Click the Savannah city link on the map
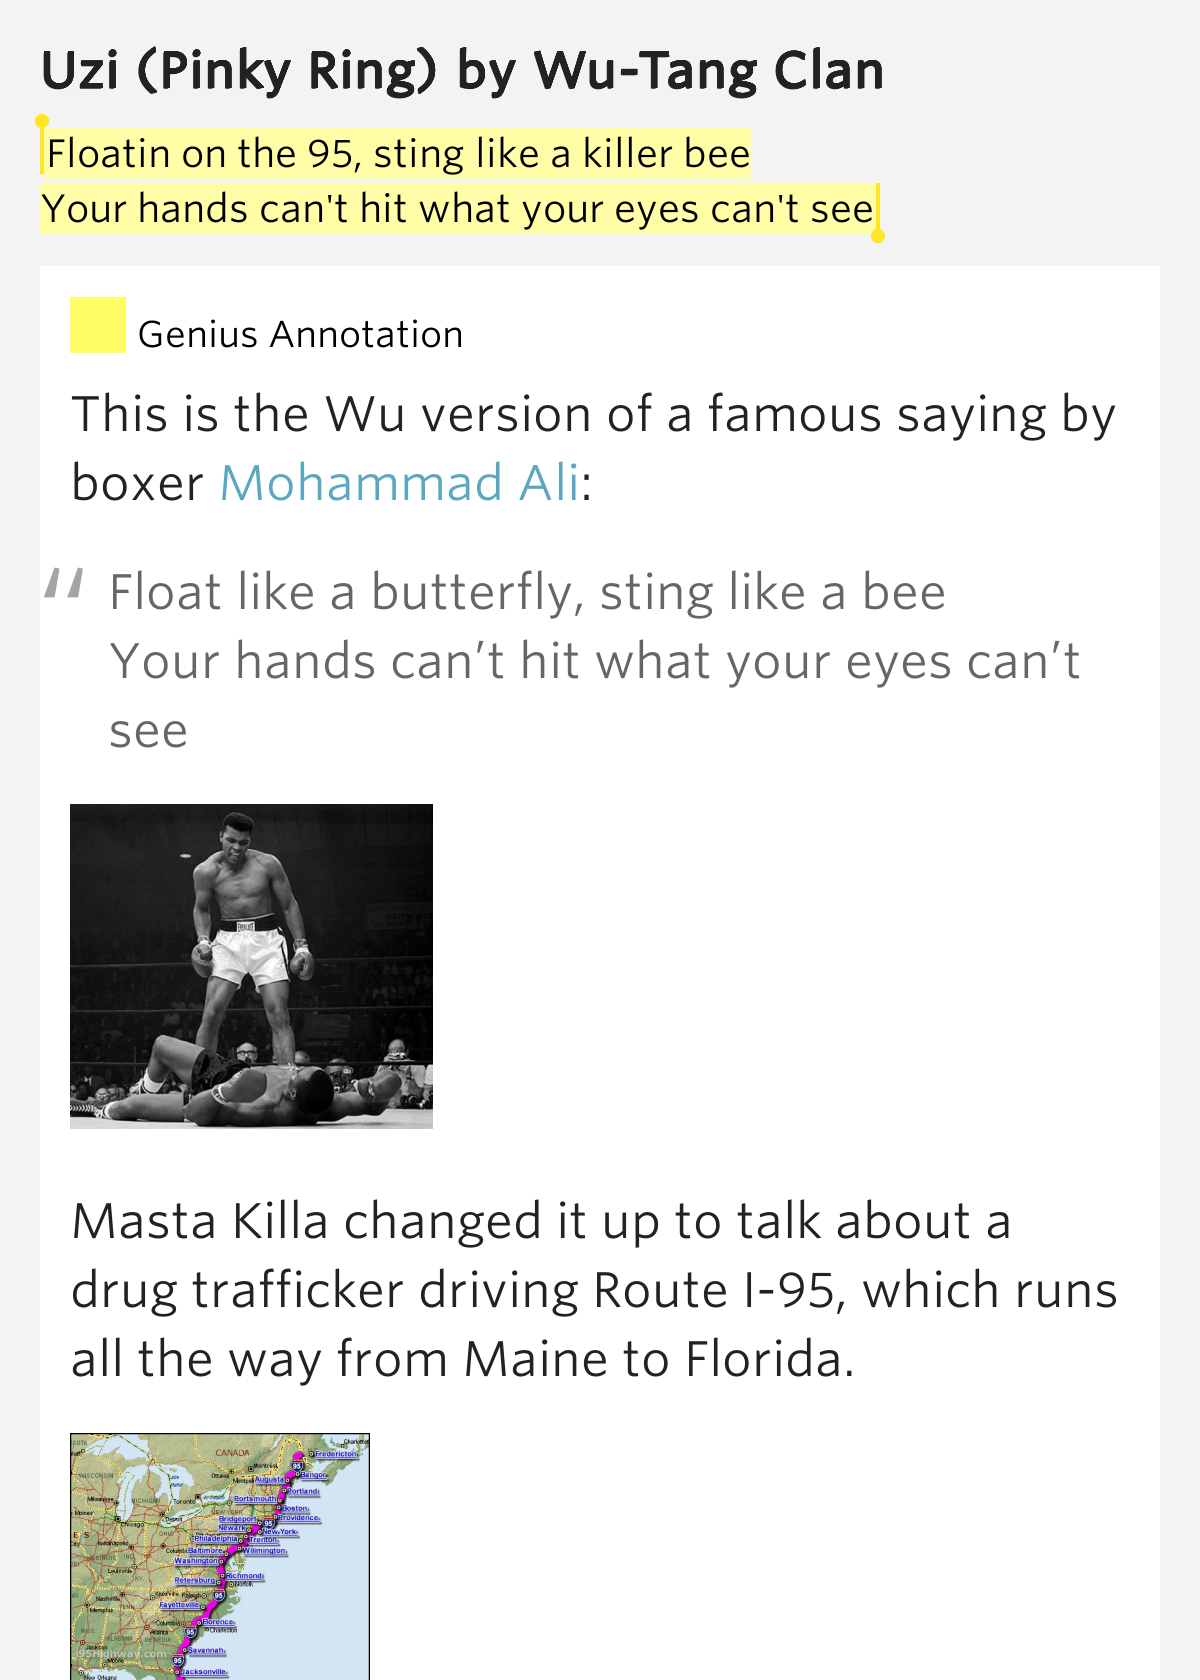The height and width of the screenshot is (1680, 1200). (x=206, y=1650)
